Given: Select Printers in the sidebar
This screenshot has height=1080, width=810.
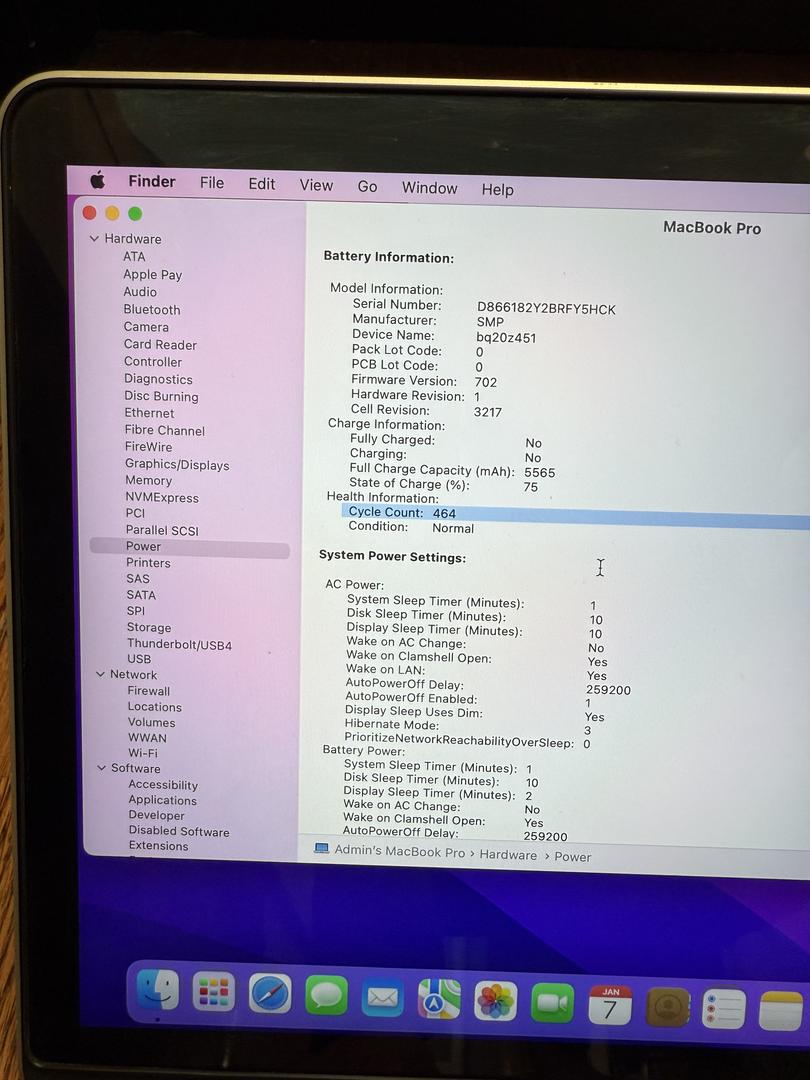Looking at the screenshot, I should [x=148, y=563].
